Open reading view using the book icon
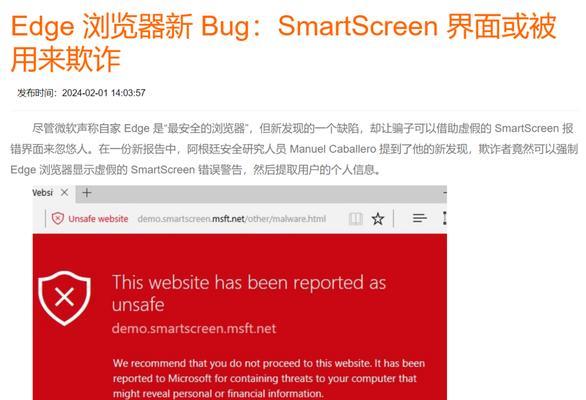The image size is (586, 400). point(355,219)
